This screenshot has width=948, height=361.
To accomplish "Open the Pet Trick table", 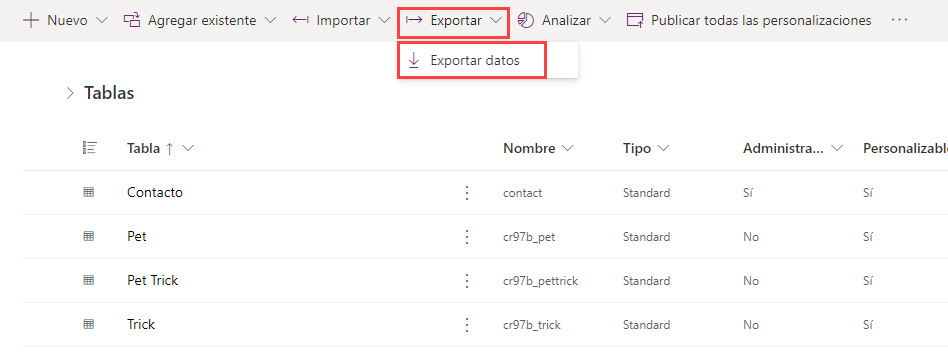I will [152, 281].
